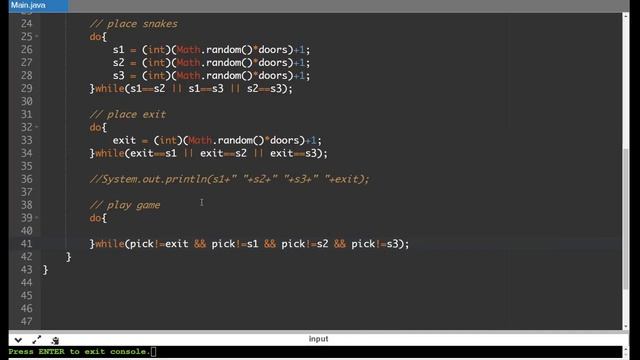The height and width of the screenshot is (360, 640).
Task: Click the s3 assignment on line 28
Action: click(x=211, y=76)
